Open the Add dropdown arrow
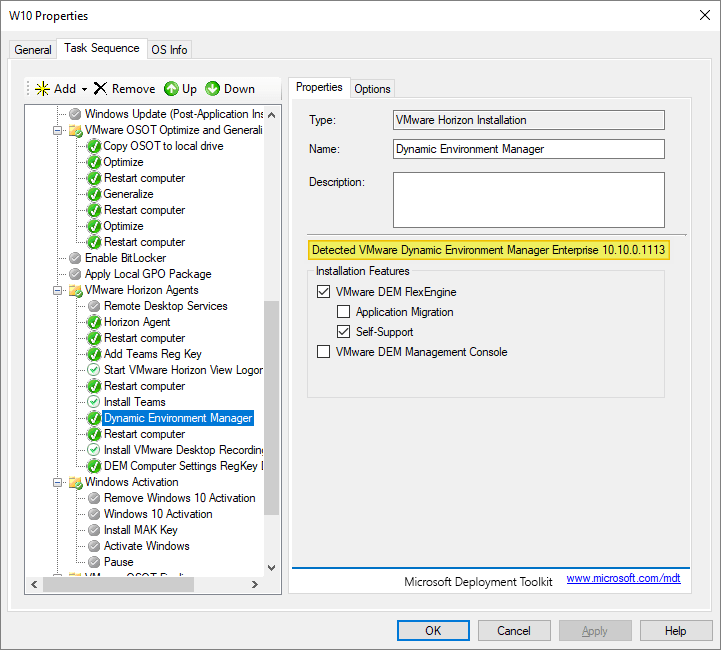721x650 pixels. coord(85,89)
